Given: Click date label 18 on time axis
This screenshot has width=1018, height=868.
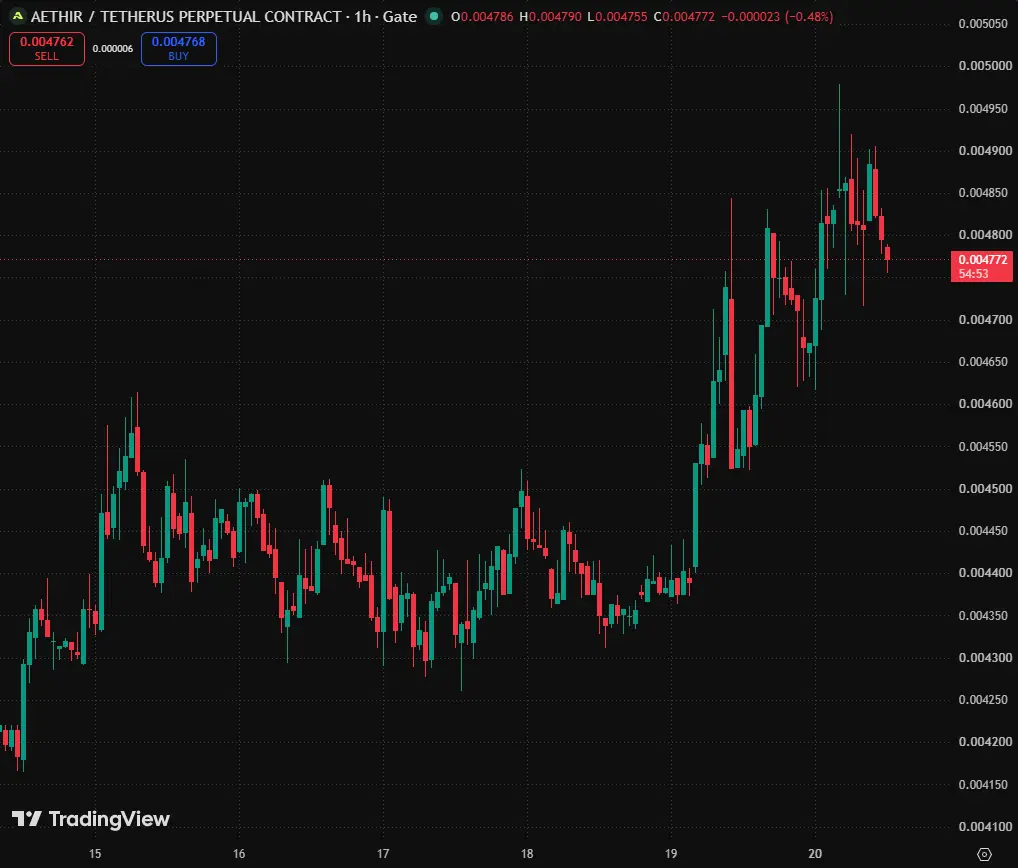Looking at the screenshot, I should pyautogui.click(x=527, y=854).
